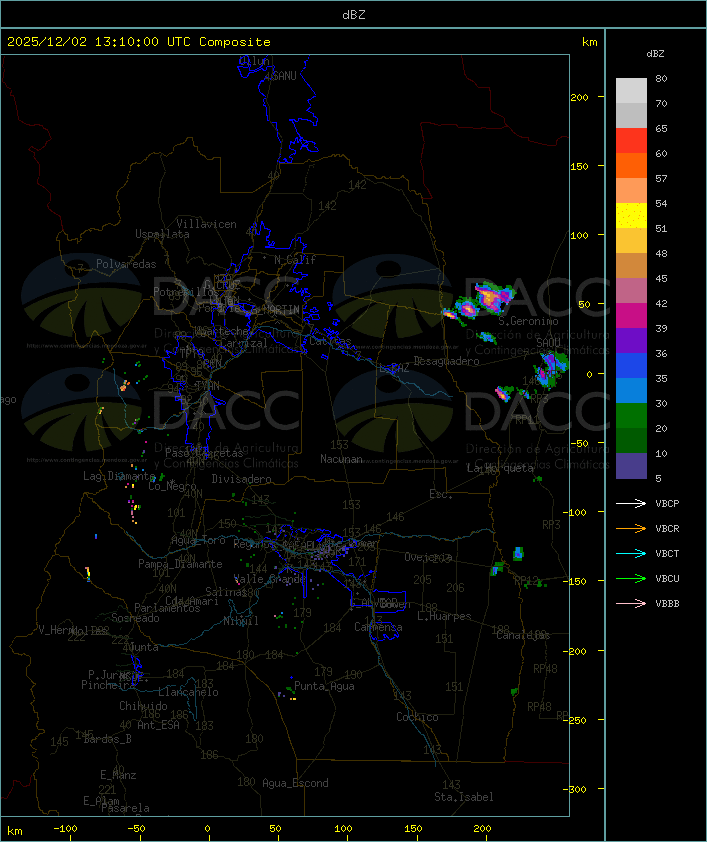Click the 54 dBZ yellow dotted swatch

point(631,216)
